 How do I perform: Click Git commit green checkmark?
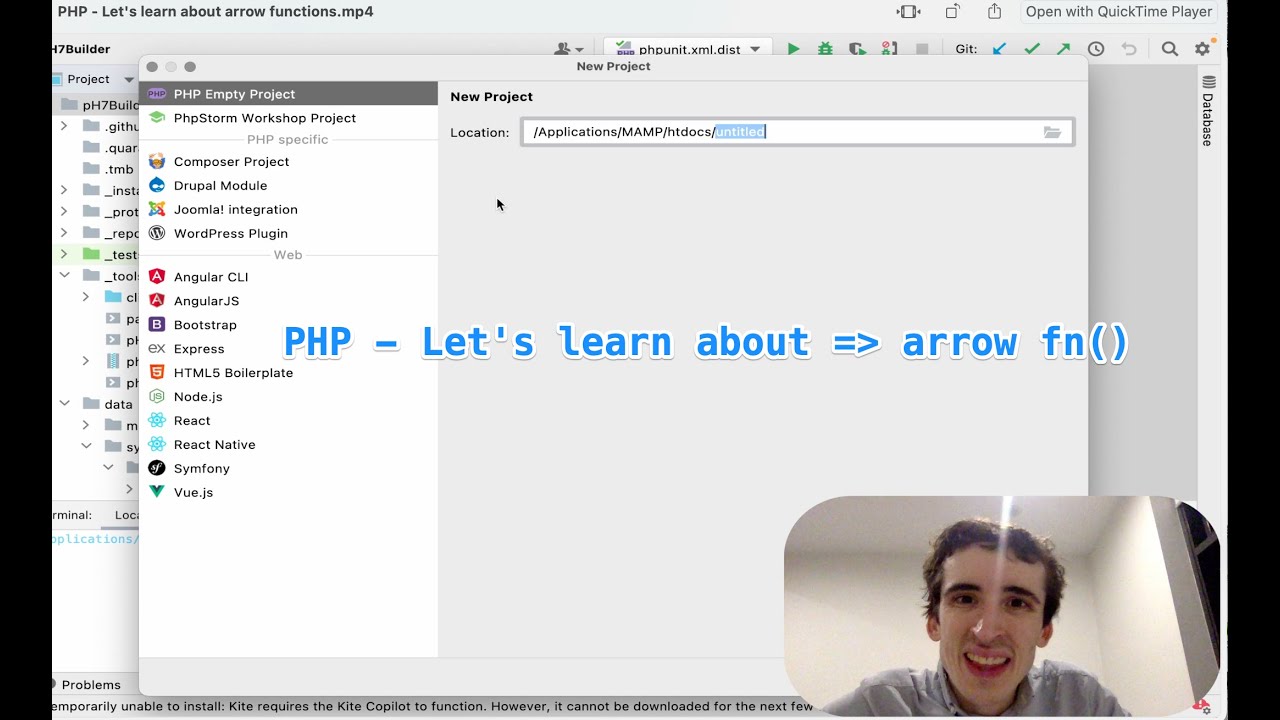tap(1032, 49)
